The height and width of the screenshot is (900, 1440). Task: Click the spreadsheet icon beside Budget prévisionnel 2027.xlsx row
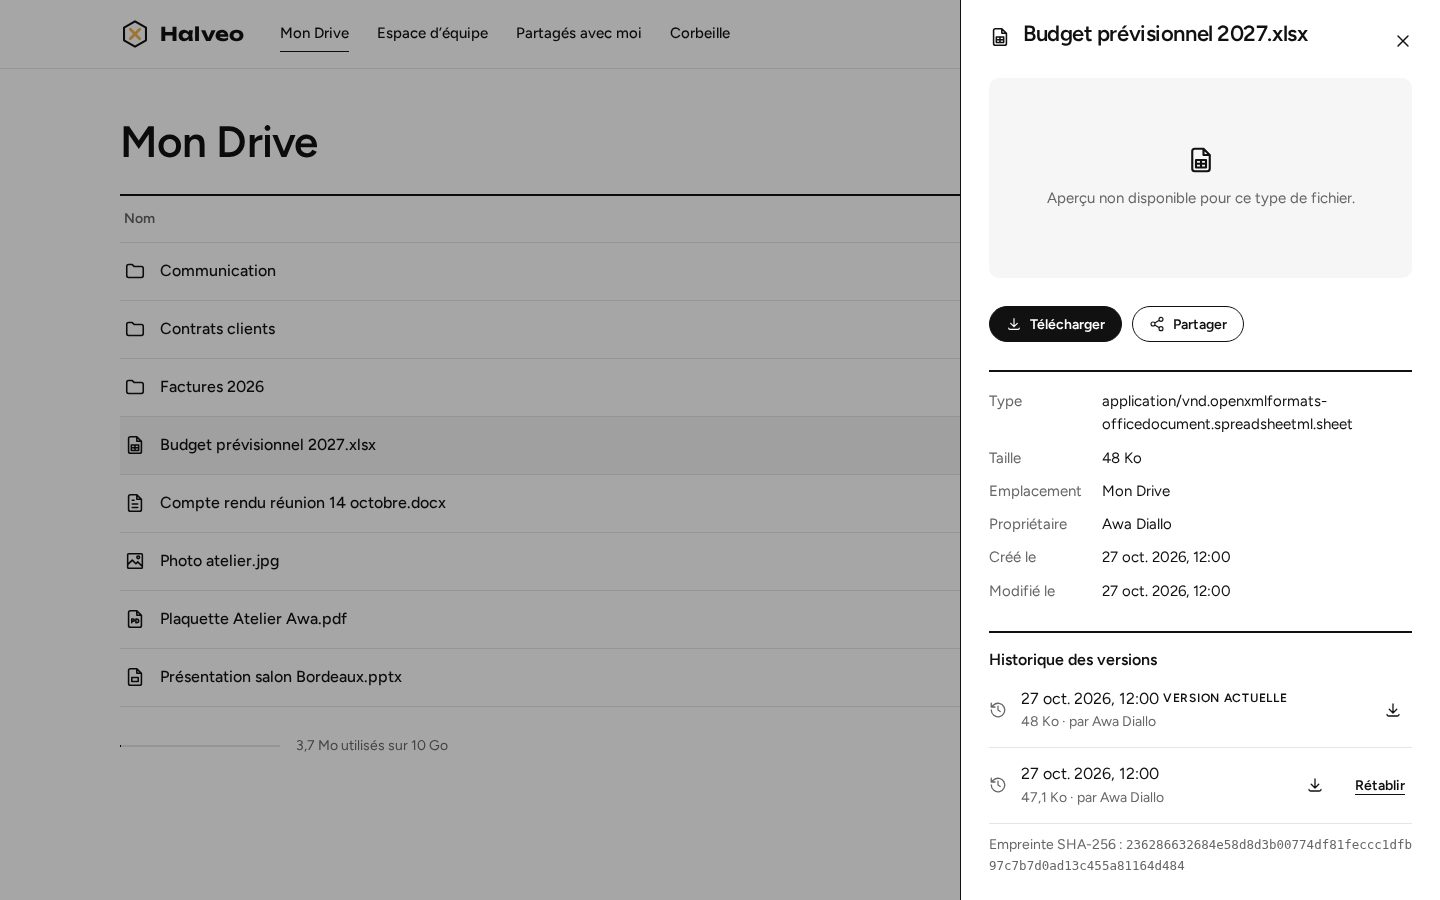point(135,445)
